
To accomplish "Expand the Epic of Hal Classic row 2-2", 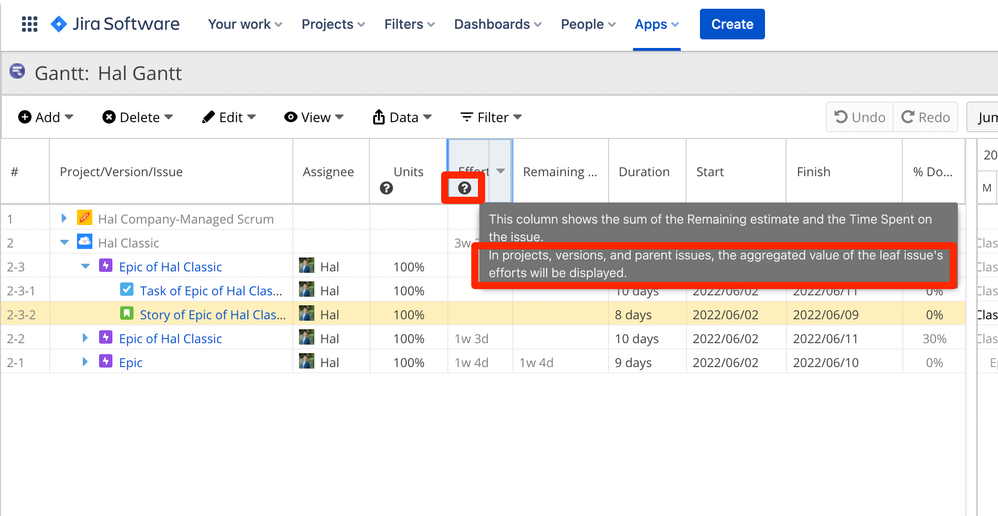I will (85, 338).
